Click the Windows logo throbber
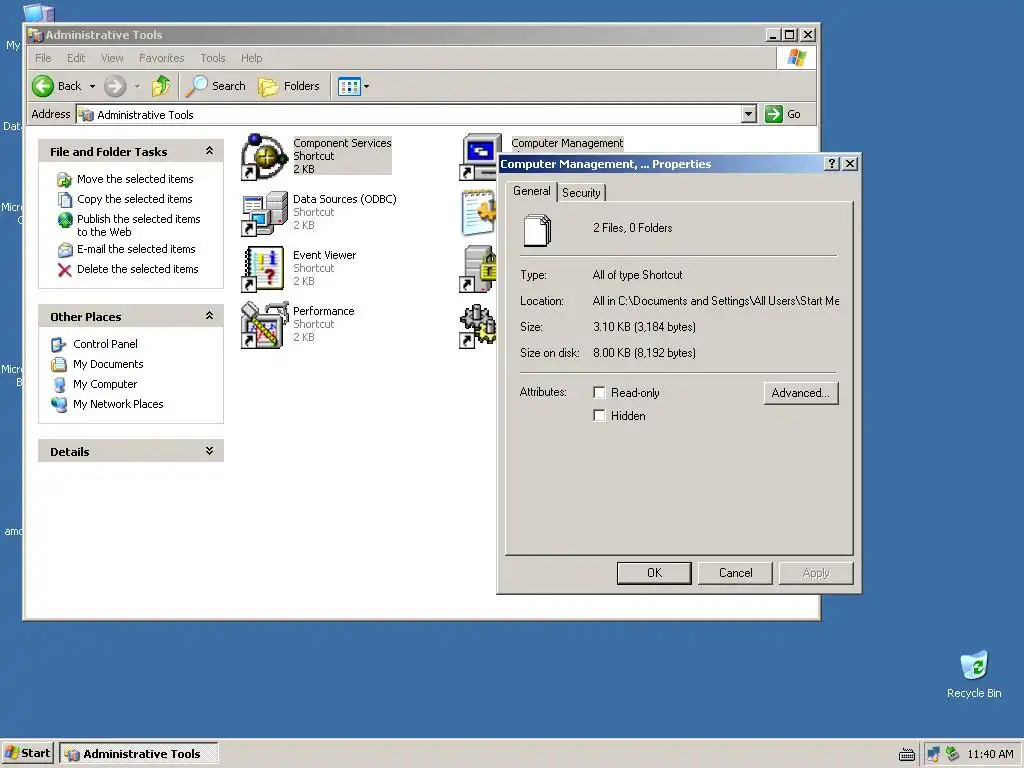Screen dimensions: 1024x768 click(797, 58)
